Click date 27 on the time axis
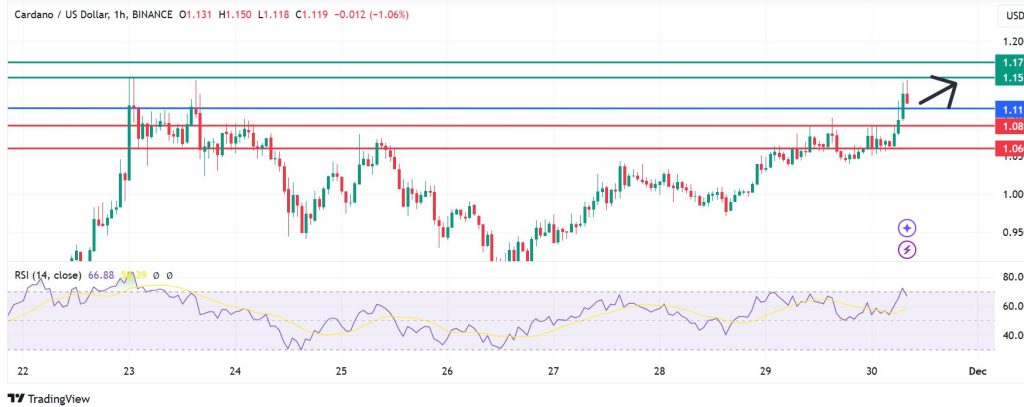 553,370
